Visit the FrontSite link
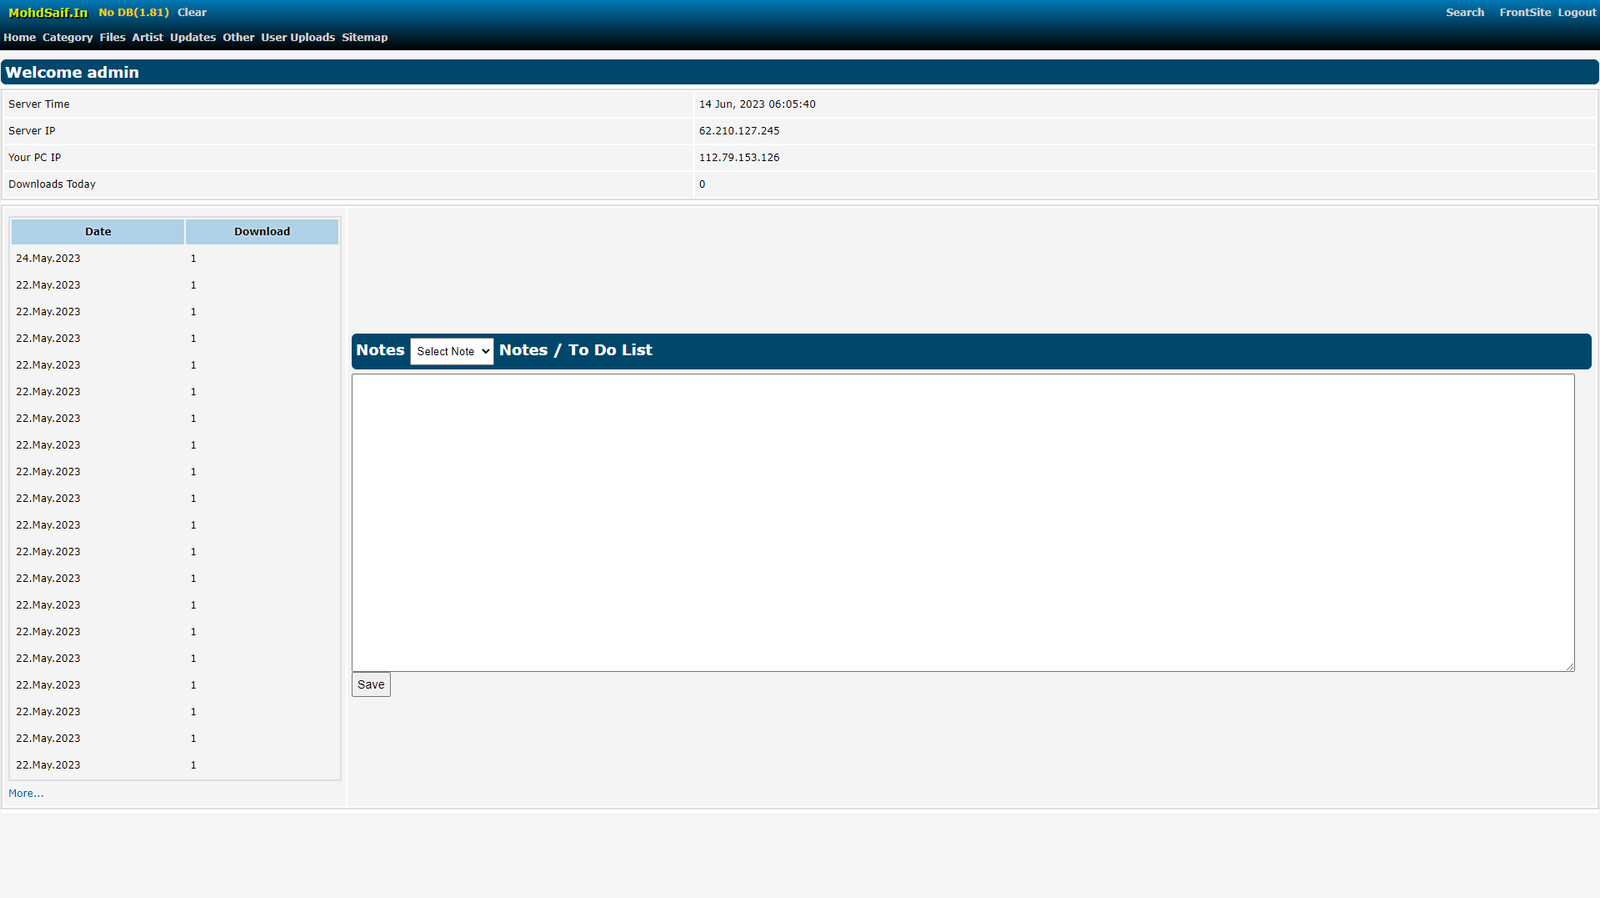 (x=1524, y=12)
